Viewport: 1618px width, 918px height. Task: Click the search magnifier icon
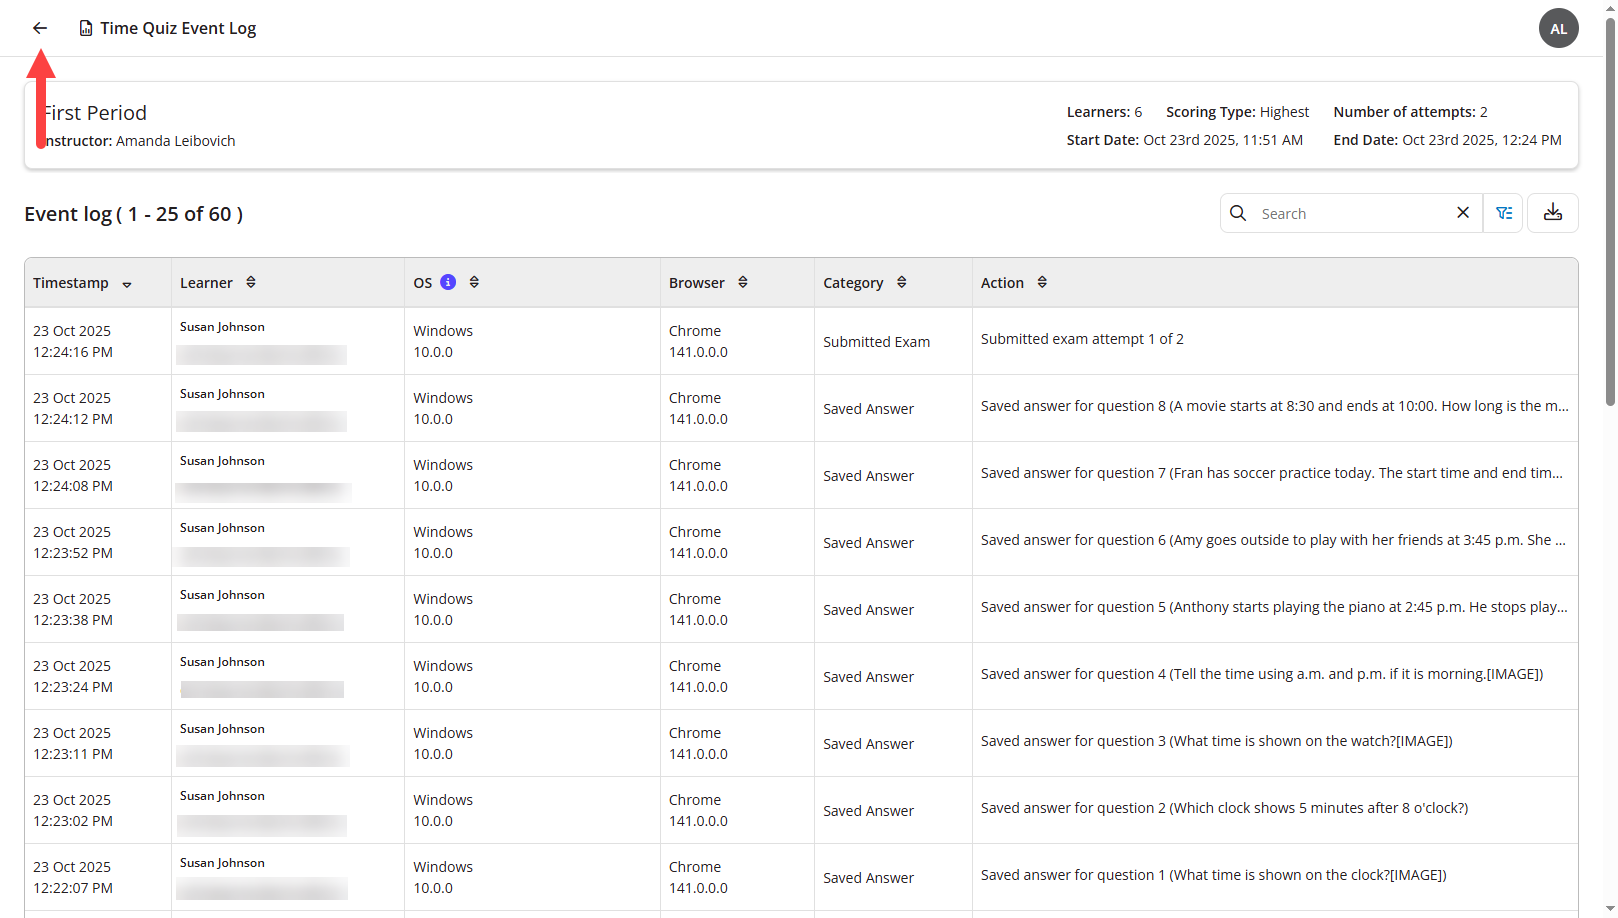[x=1239, y=212]
